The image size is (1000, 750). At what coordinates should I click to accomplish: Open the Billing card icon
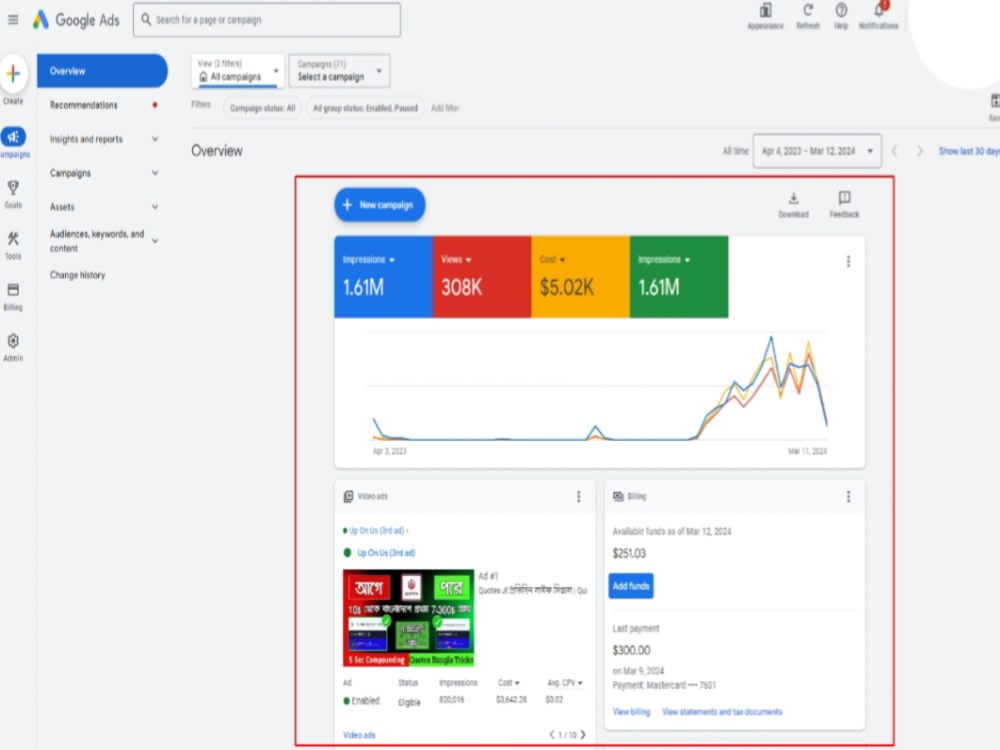click(x=13, y=290)
